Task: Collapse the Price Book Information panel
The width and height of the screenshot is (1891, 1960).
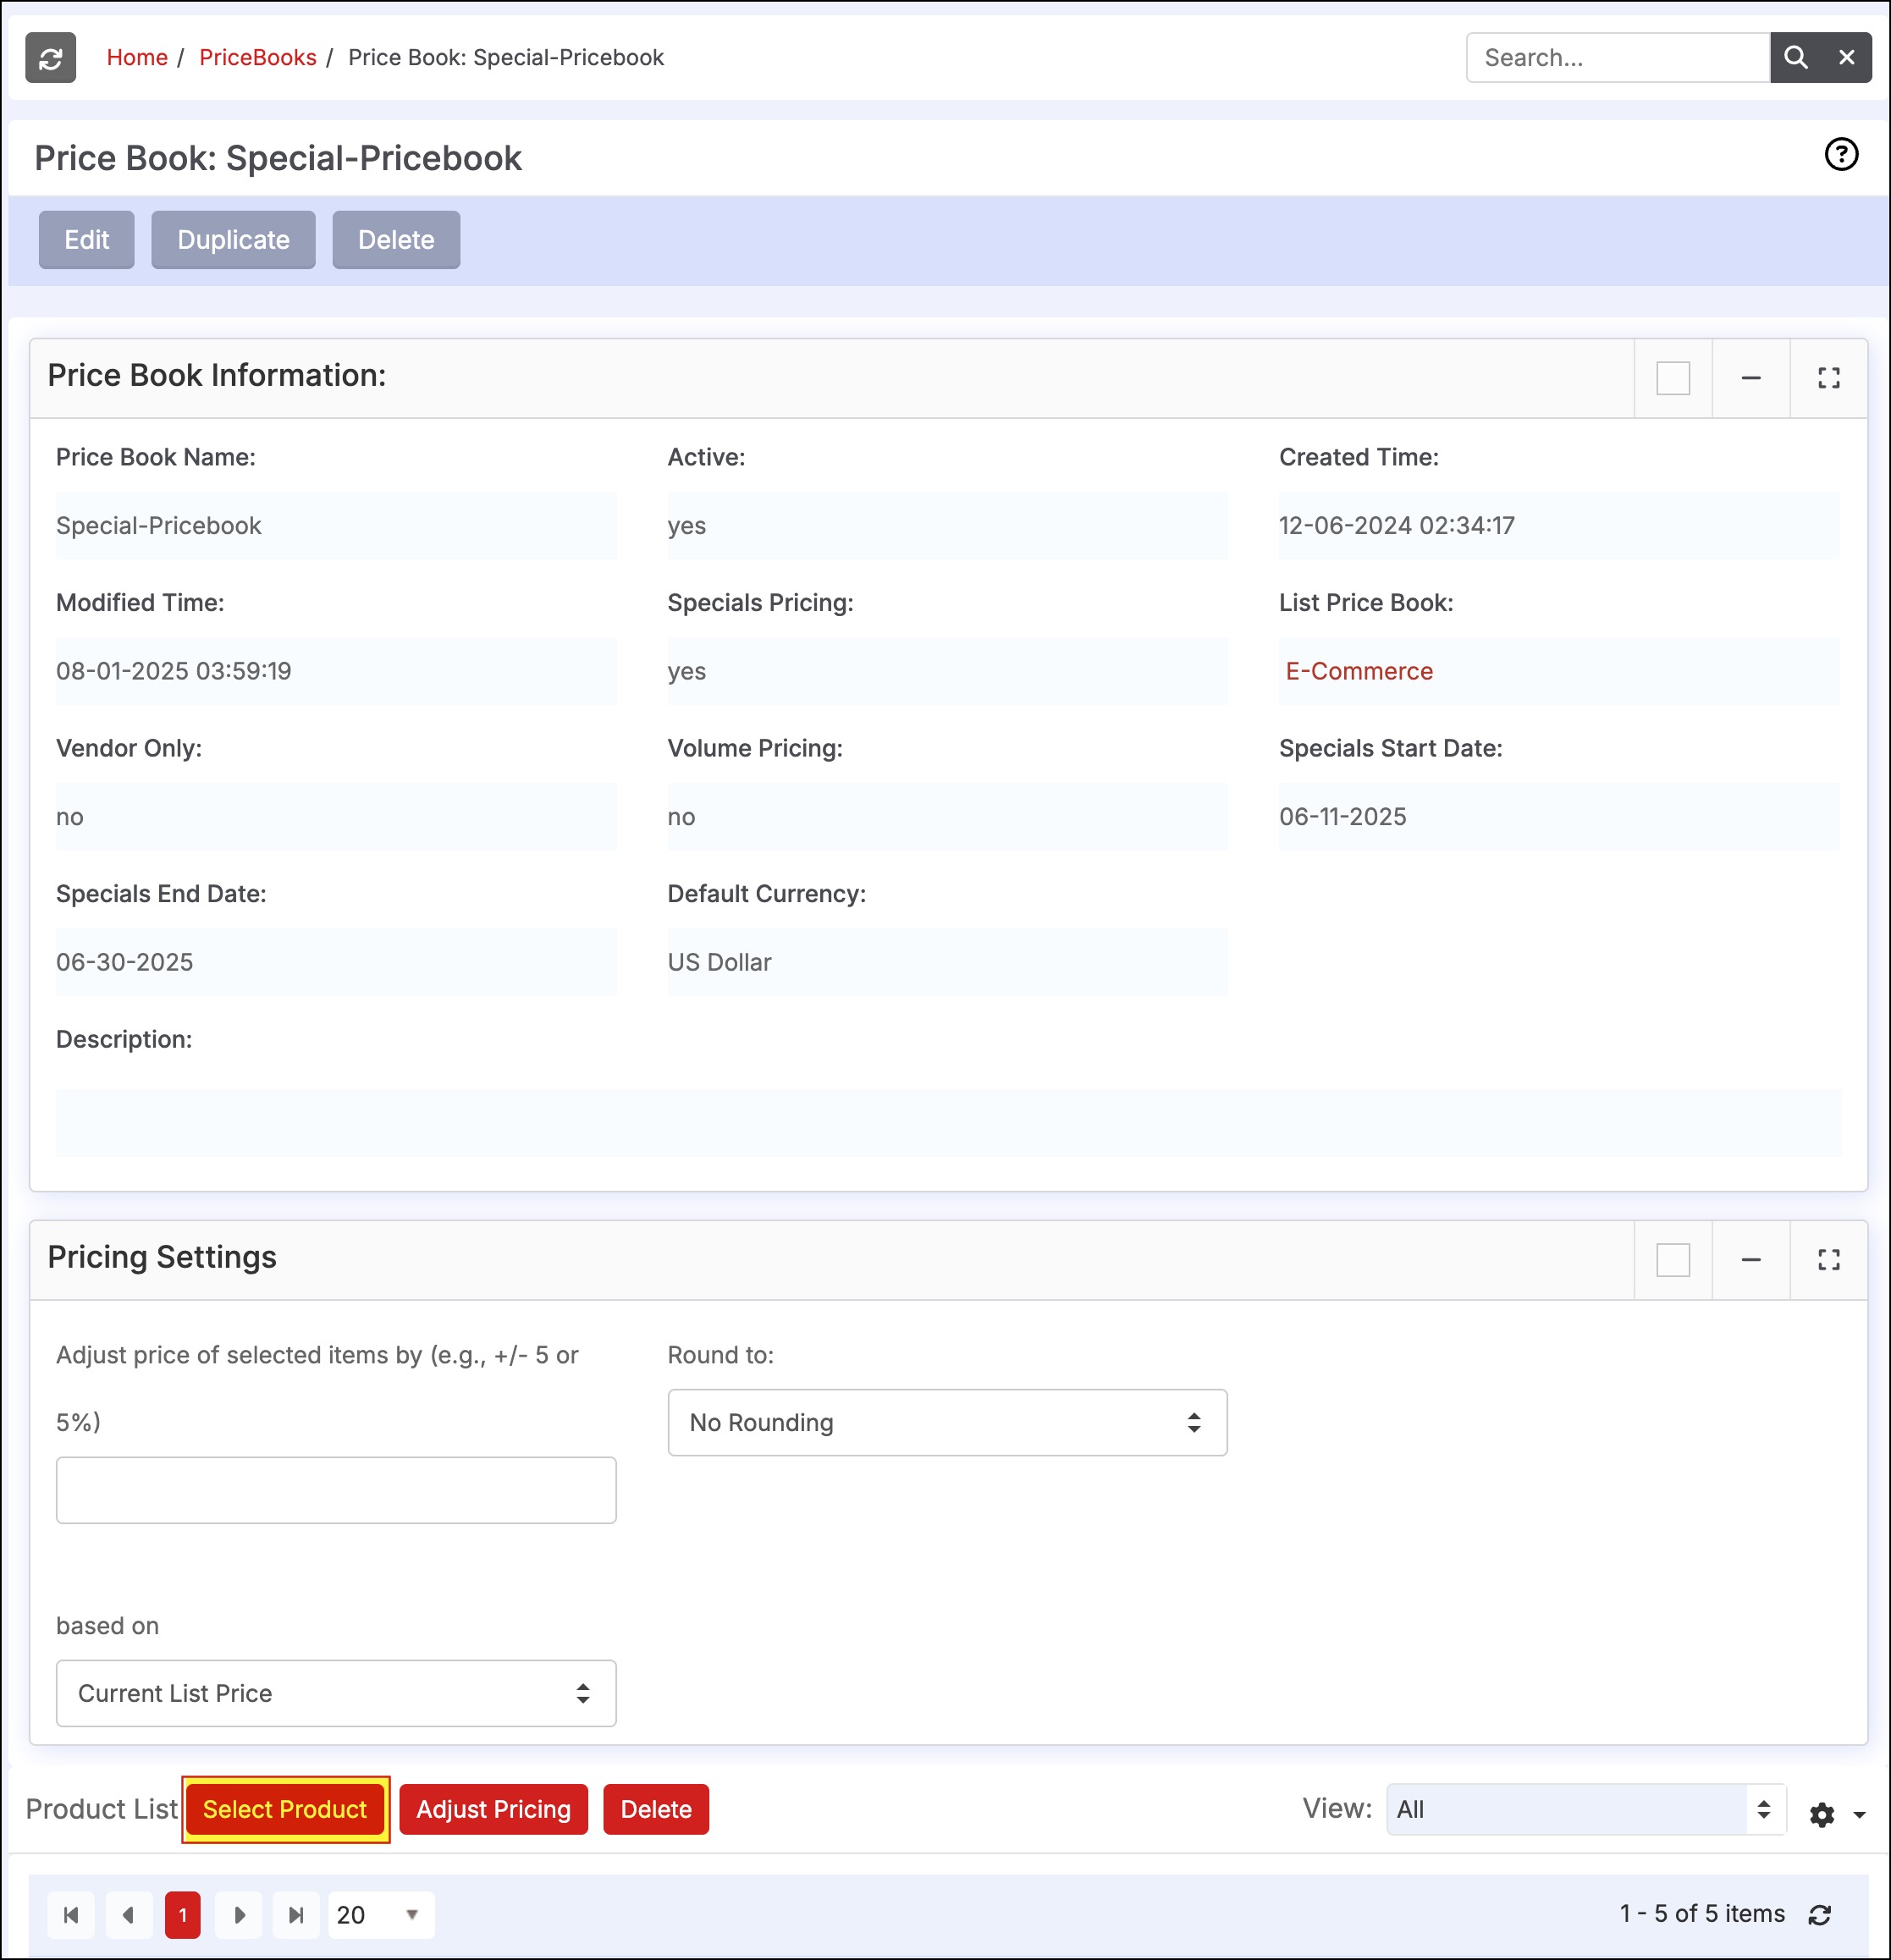Action: pyautogui.click(x=1751, y=378)
